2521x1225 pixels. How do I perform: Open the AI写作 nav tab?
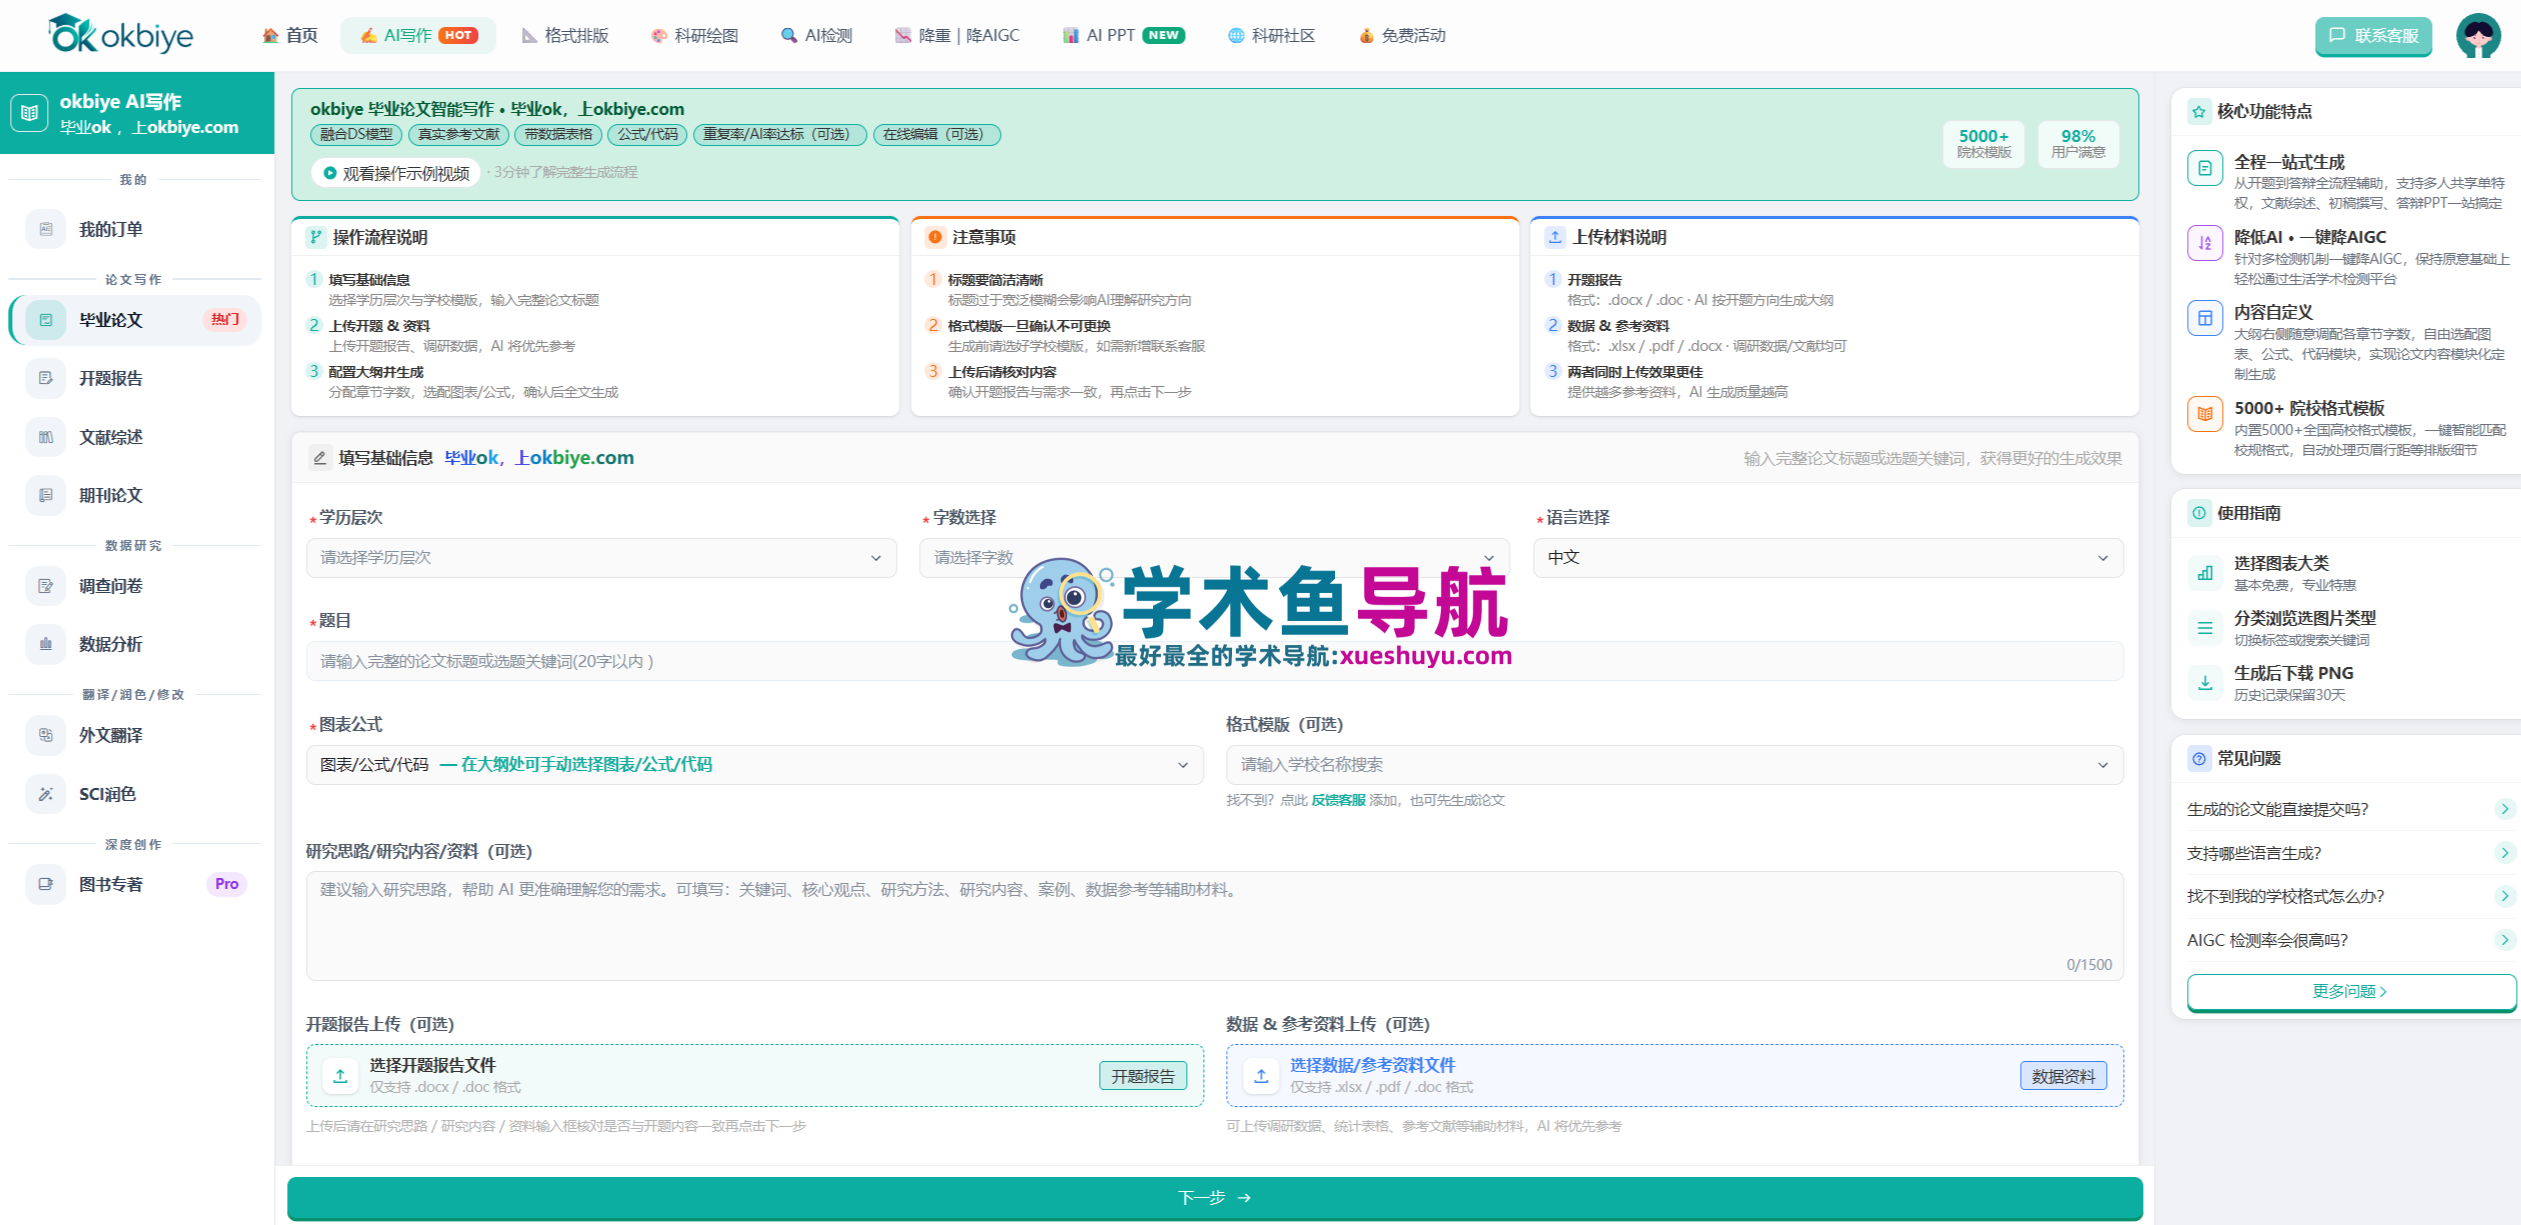[418, 36]
